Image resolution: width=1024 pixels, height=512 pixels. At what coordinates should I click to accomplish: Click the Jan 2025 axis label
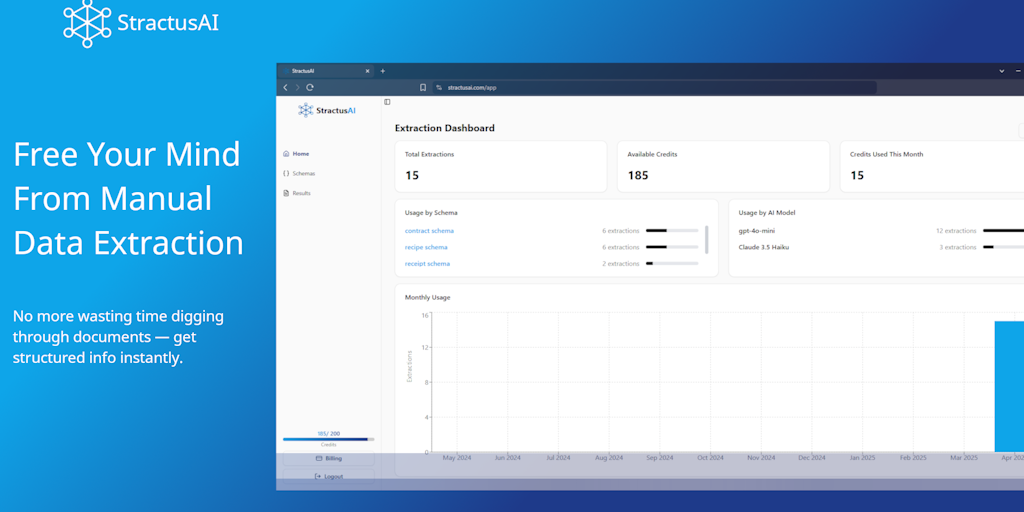tap(863, 458)
